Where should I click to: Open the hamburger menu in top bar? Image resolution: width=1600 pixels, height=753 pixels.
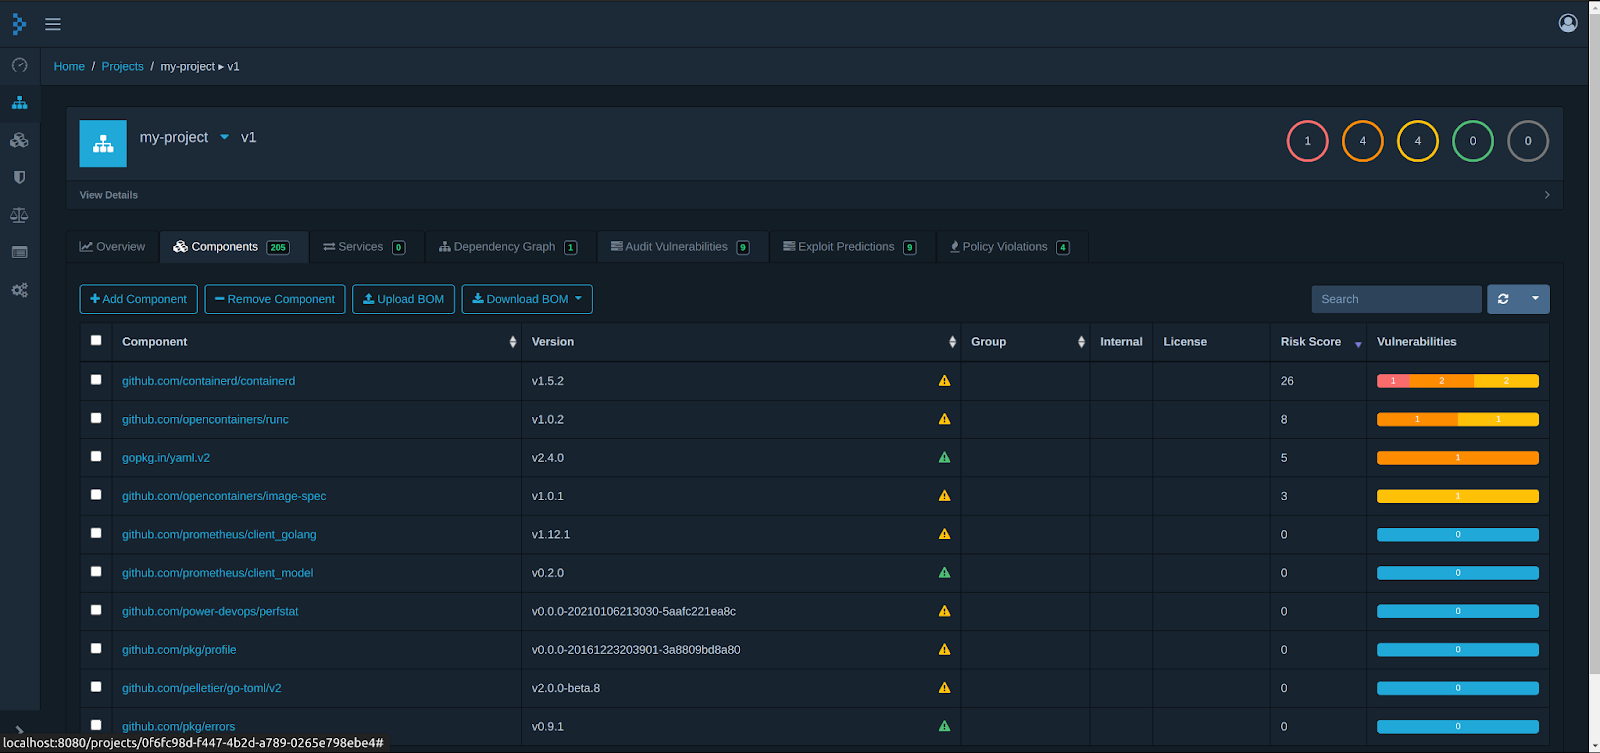(53, 24)
